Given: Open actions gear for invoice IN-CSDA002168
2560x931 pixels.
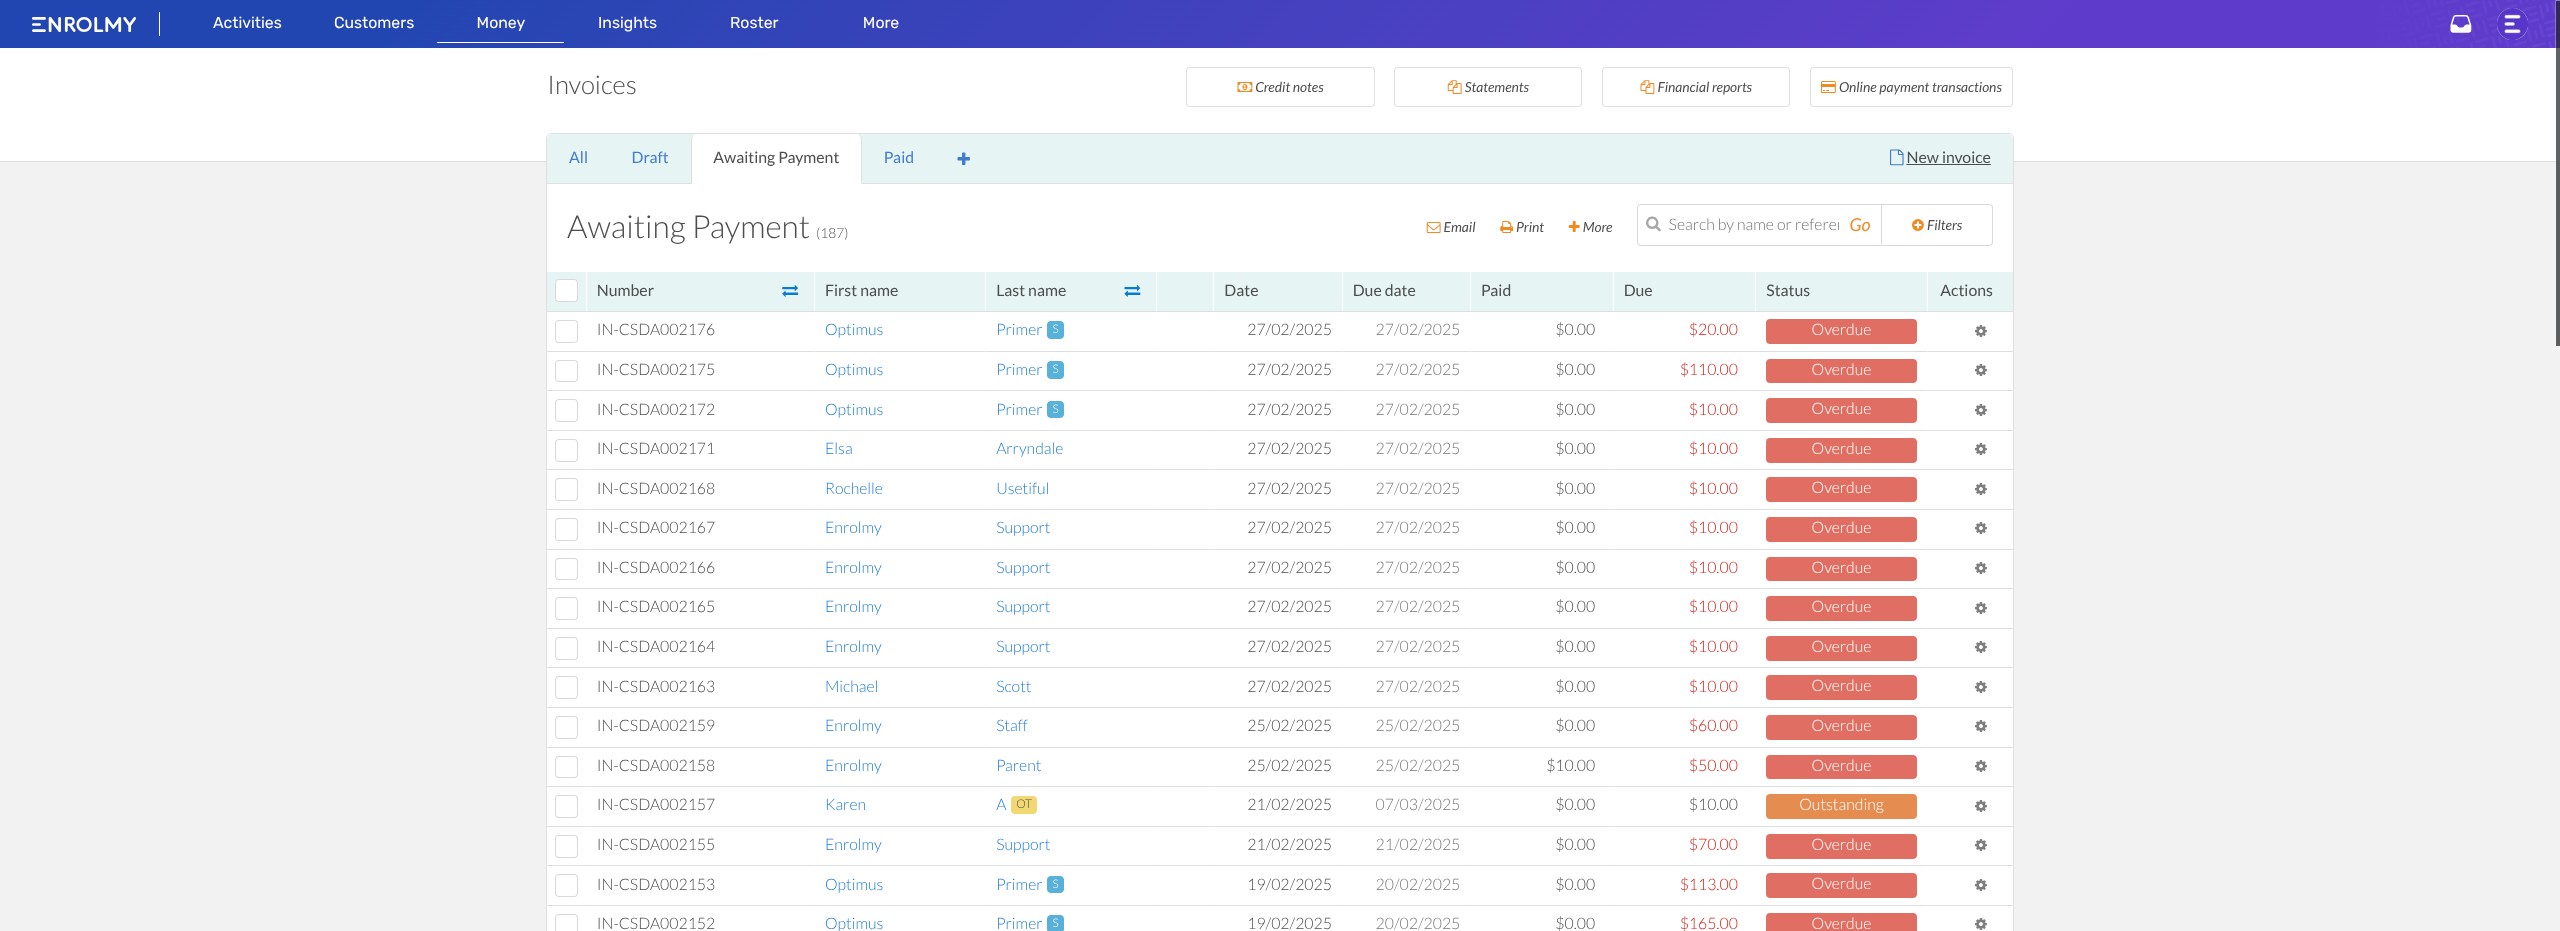Looking at the screenshot, I should 1980,489.
